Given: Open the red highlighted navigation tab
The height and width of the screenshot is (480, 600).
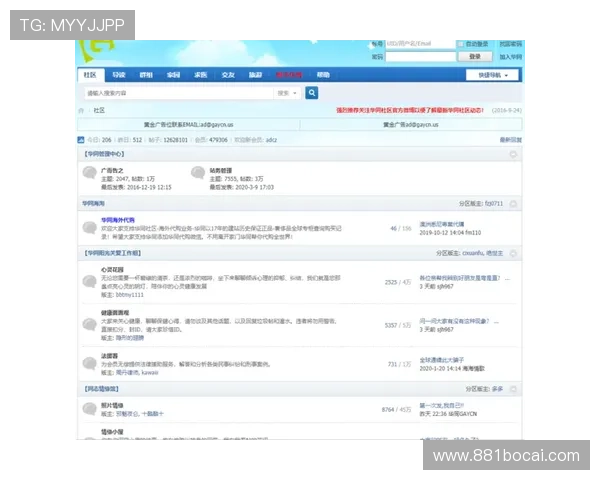Looking at the screenshot, I should pyautogui.click(x=289, y=75).
